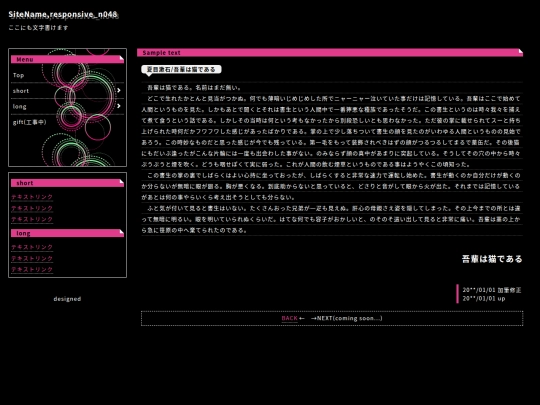Open the short menu item

coord(21,91)
